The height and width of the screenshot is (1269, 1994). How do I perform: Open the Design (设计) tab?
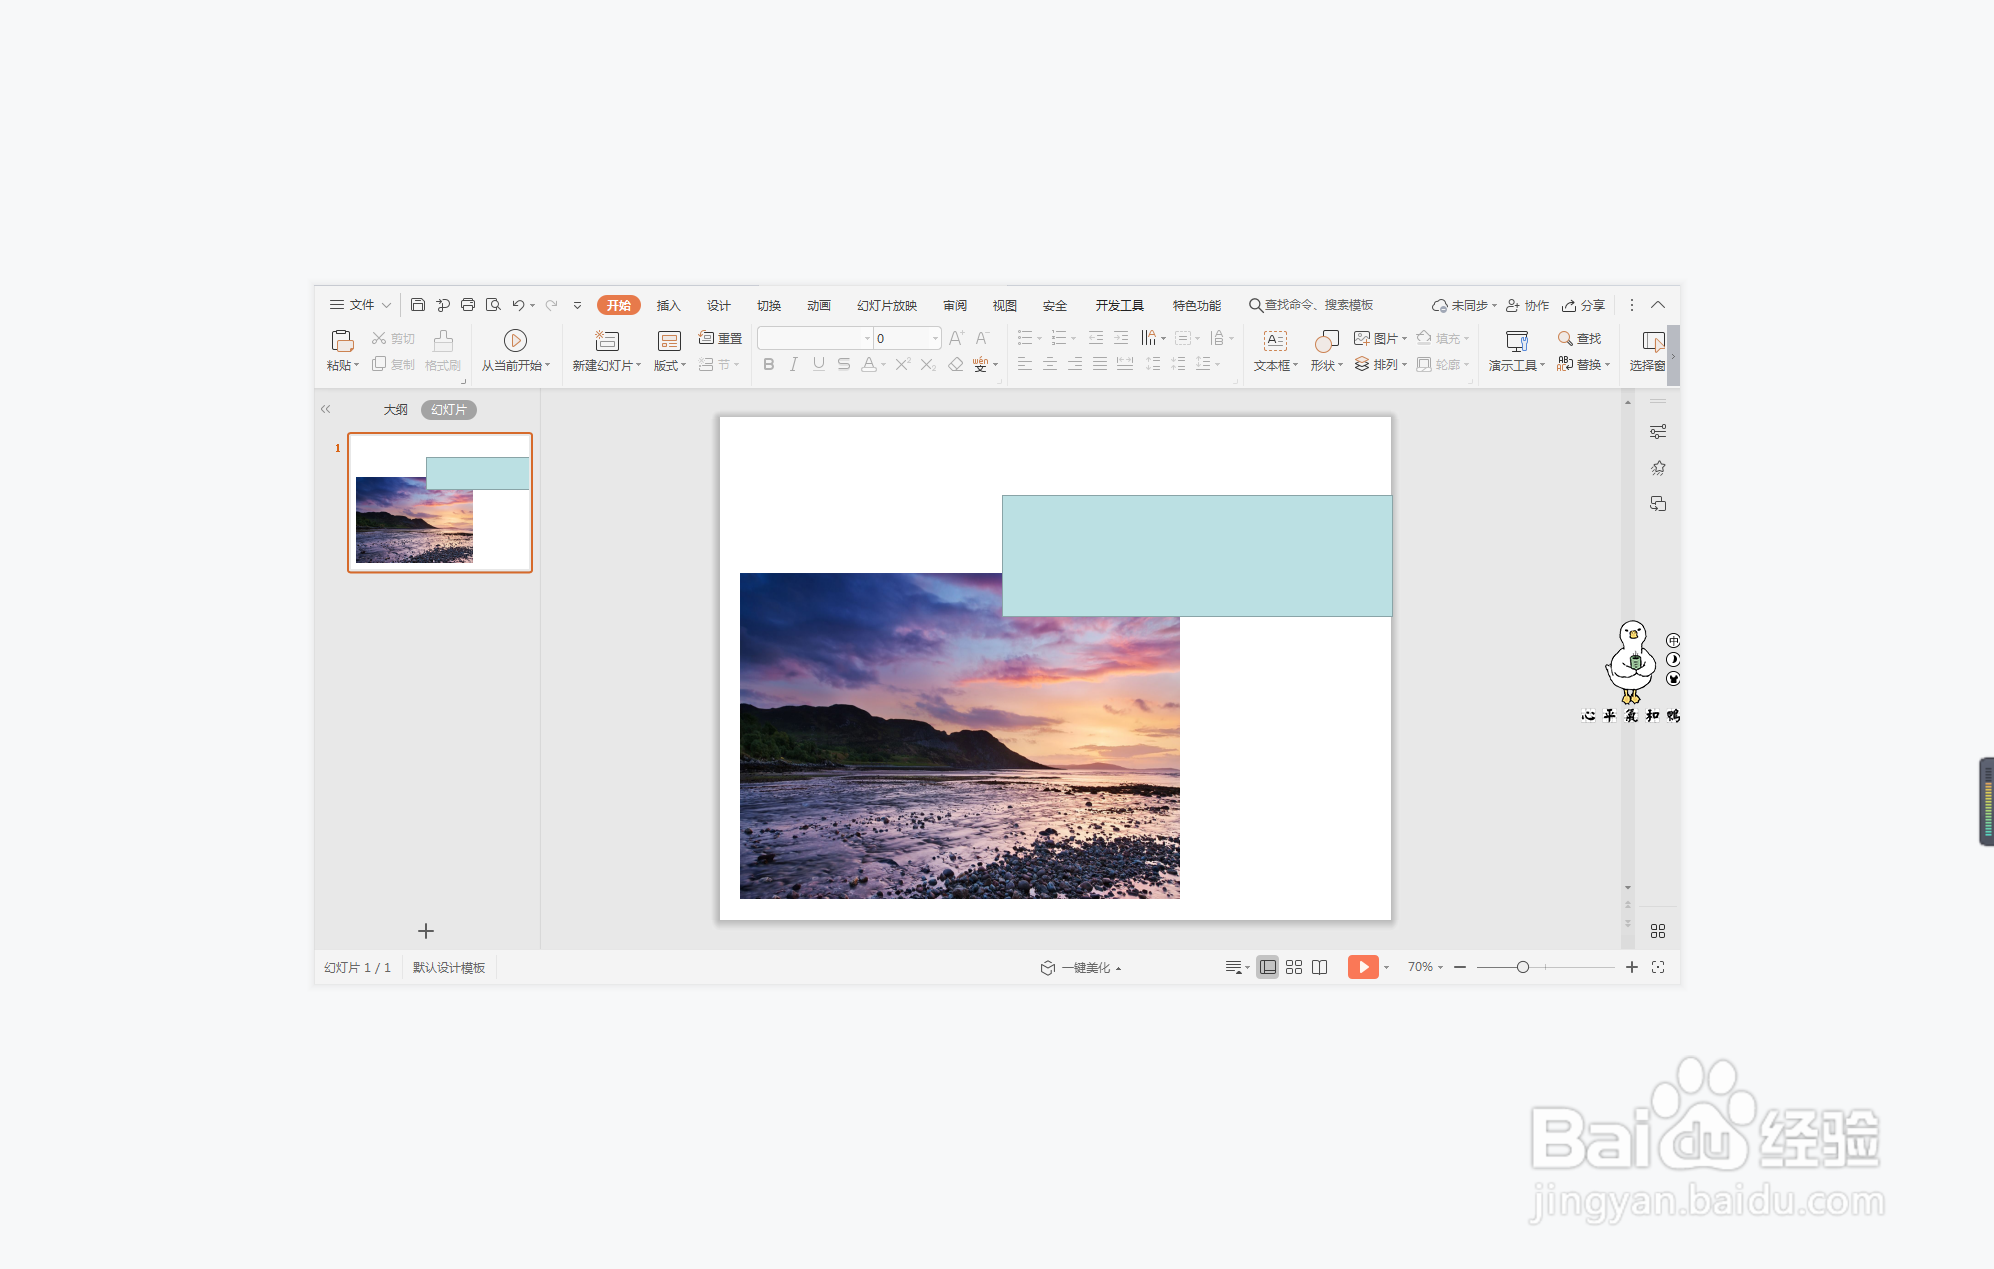719,305
